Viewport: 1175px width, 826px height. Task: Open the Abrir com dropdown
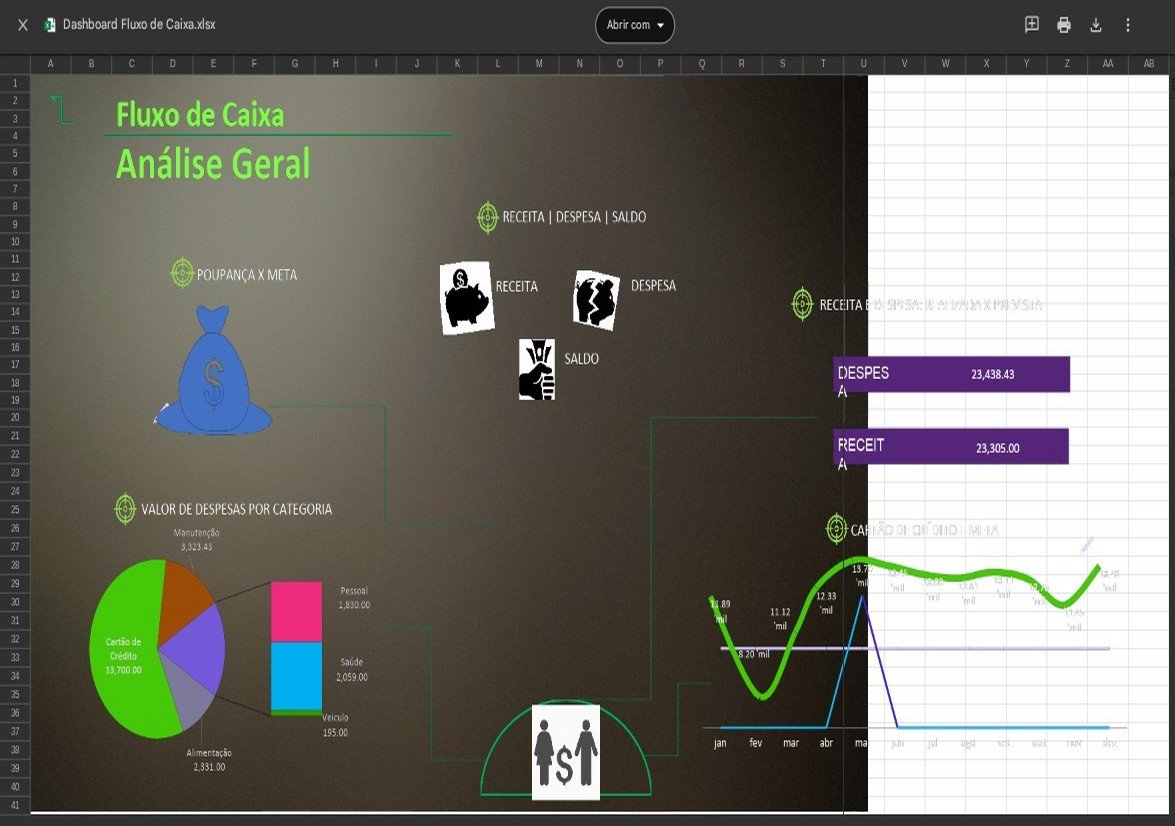click(x=636, y=25)
